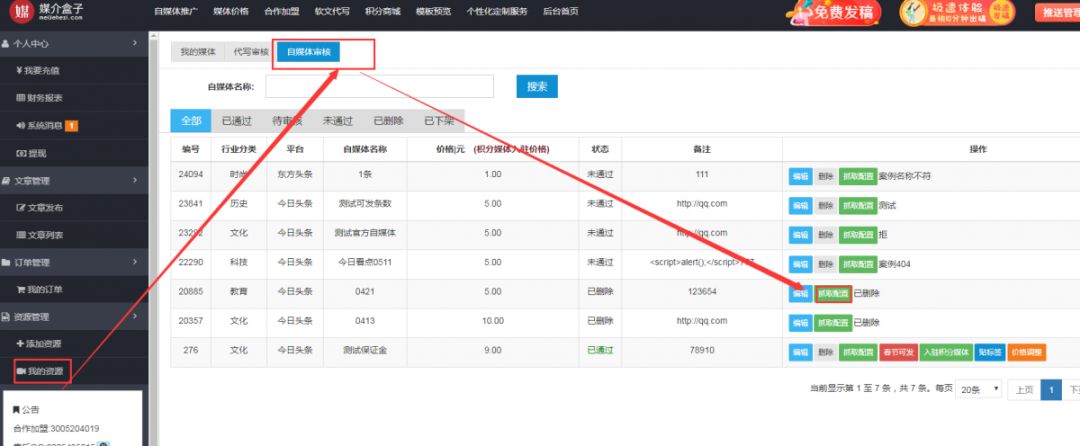Click 抓取配置 for row 24094

(x=858, y=176)
